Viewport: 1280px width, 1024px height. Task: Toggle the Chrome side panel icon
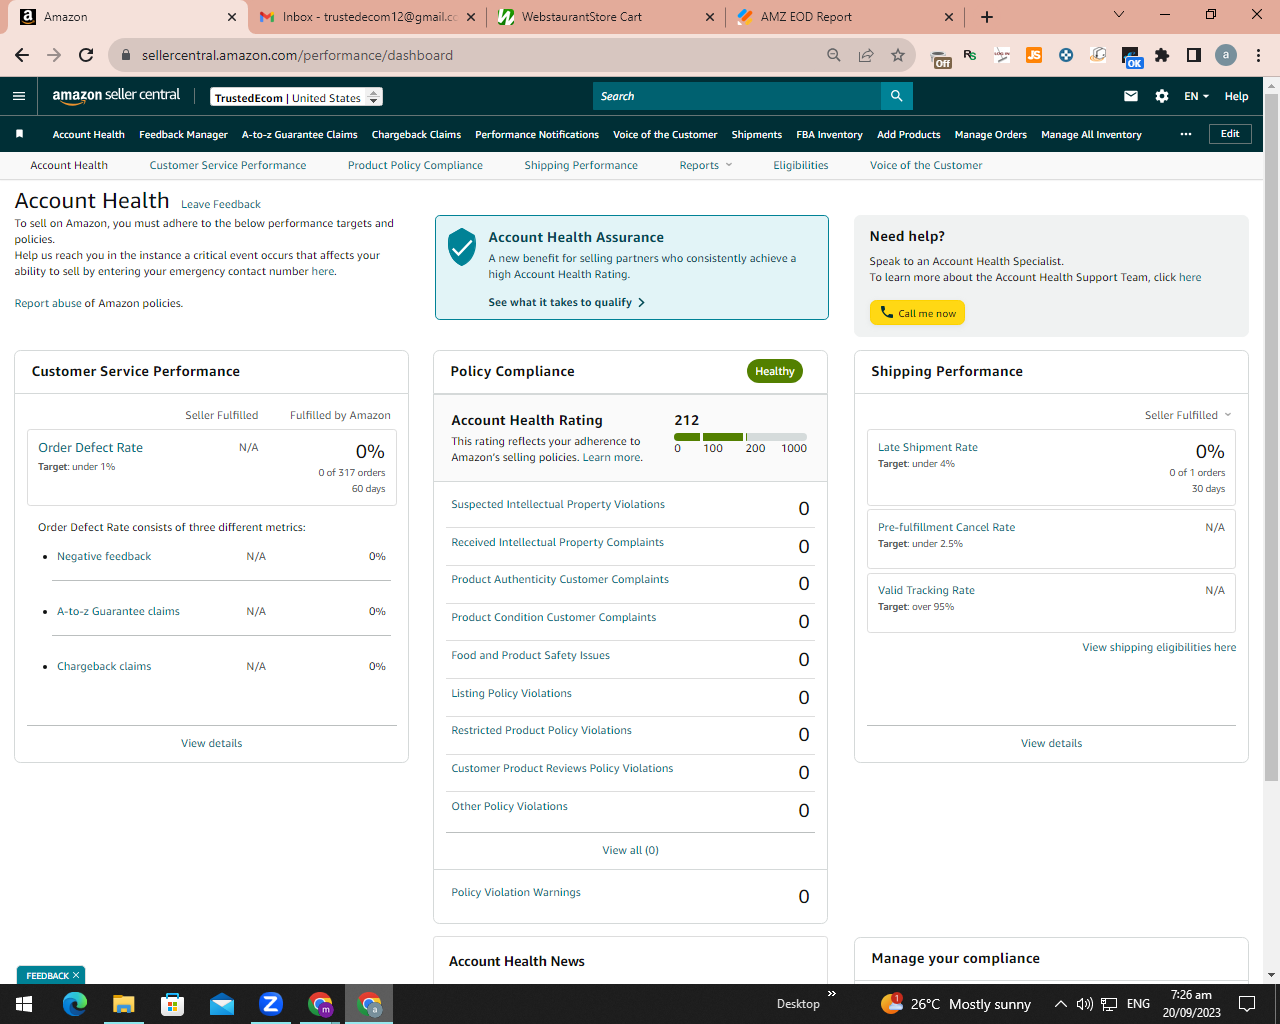click(1193, 55)
